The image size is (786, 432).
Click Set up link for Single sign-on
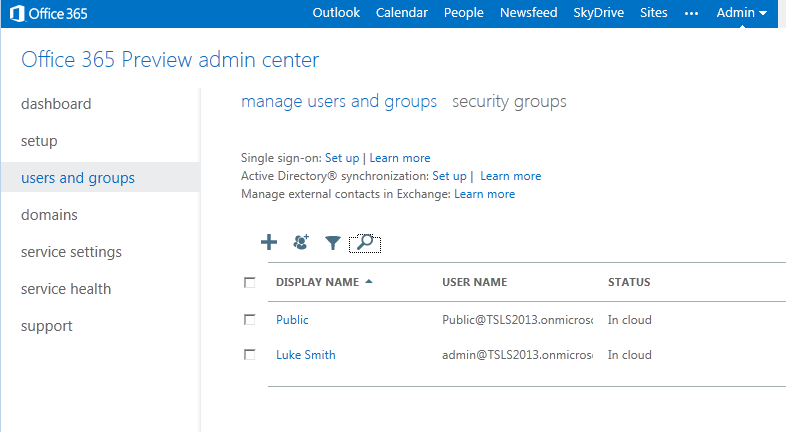(342, 158)
